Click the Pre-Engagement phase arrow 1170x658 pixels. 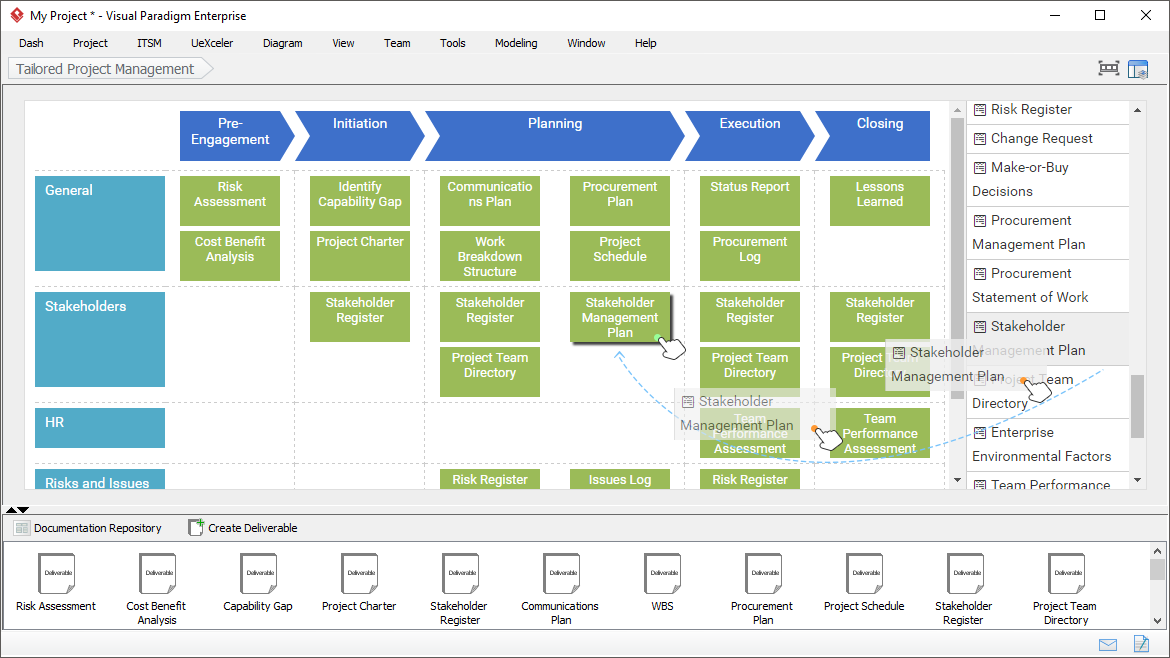(237, 136)
